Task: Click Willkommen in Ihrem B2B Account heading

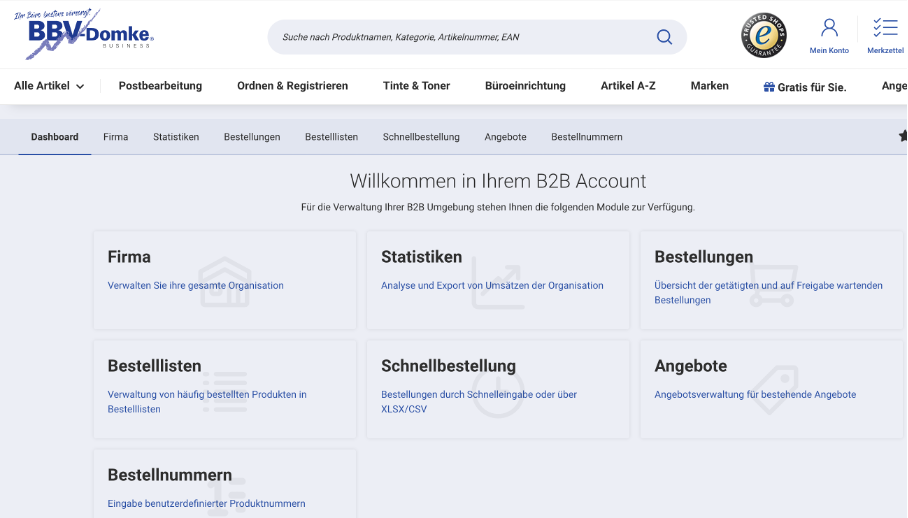Action: pos(498,181)
